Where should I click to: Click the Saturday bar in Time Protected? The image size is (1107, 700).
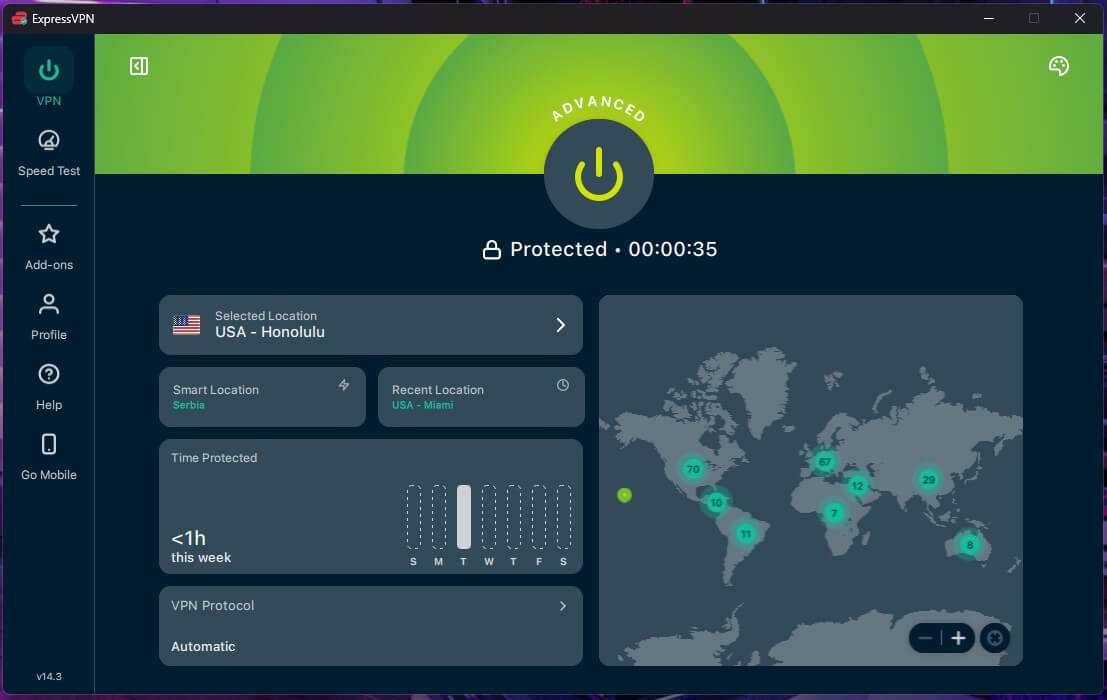click(x=563, y=517)
